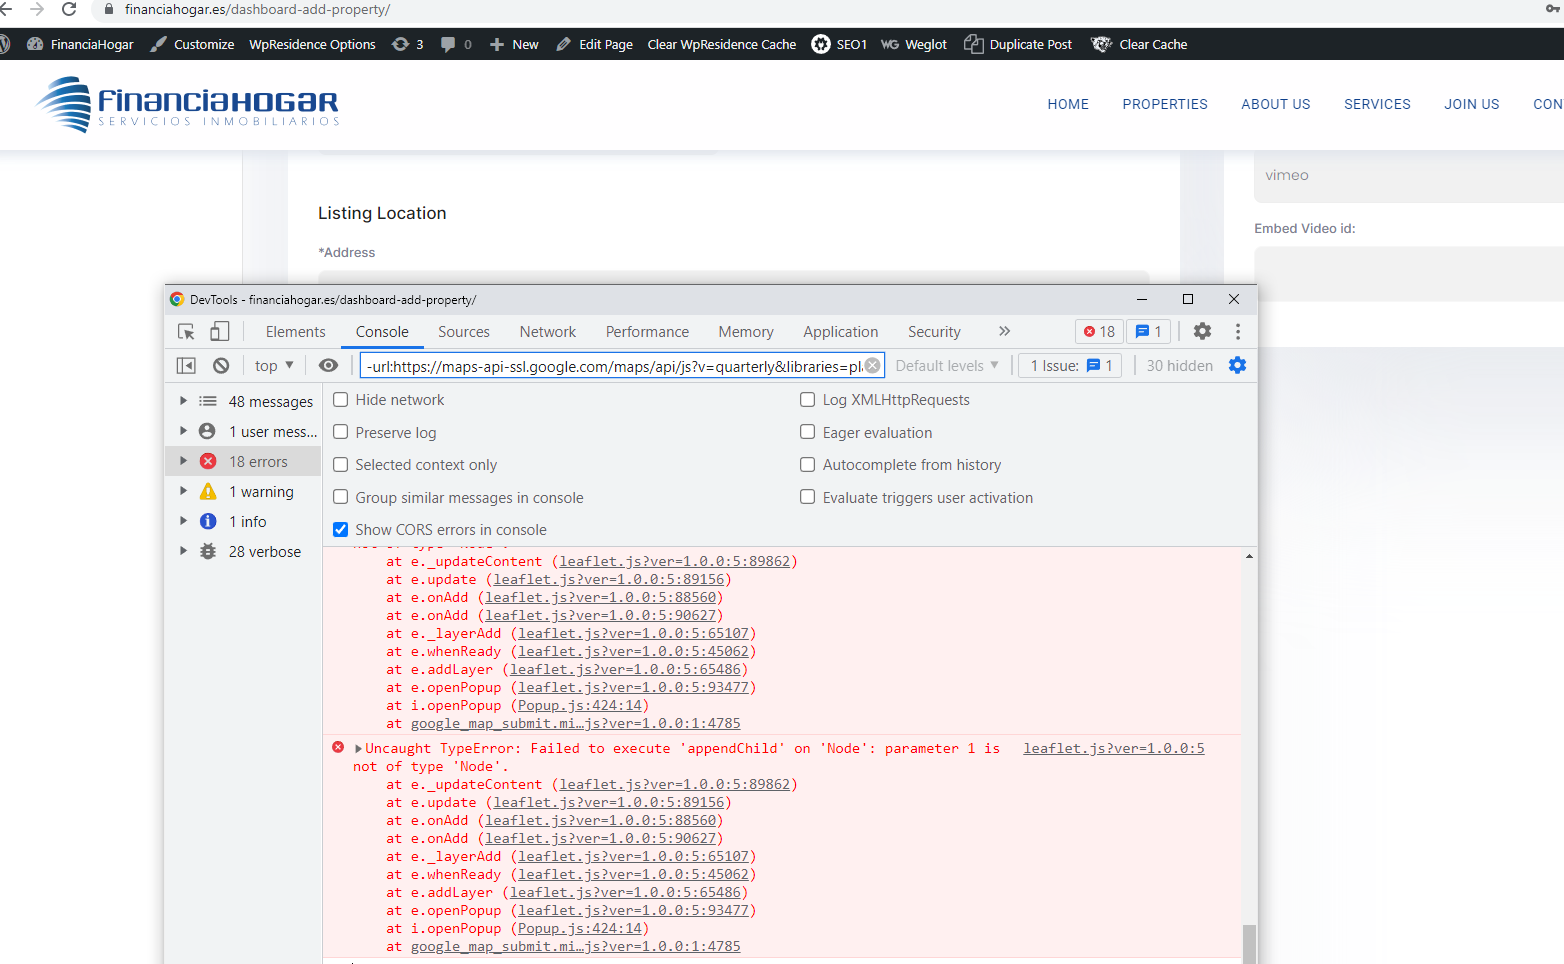Enable Hide network checkbox
The height and width of the screenshot is (964, 1564).
coord(341,400)
